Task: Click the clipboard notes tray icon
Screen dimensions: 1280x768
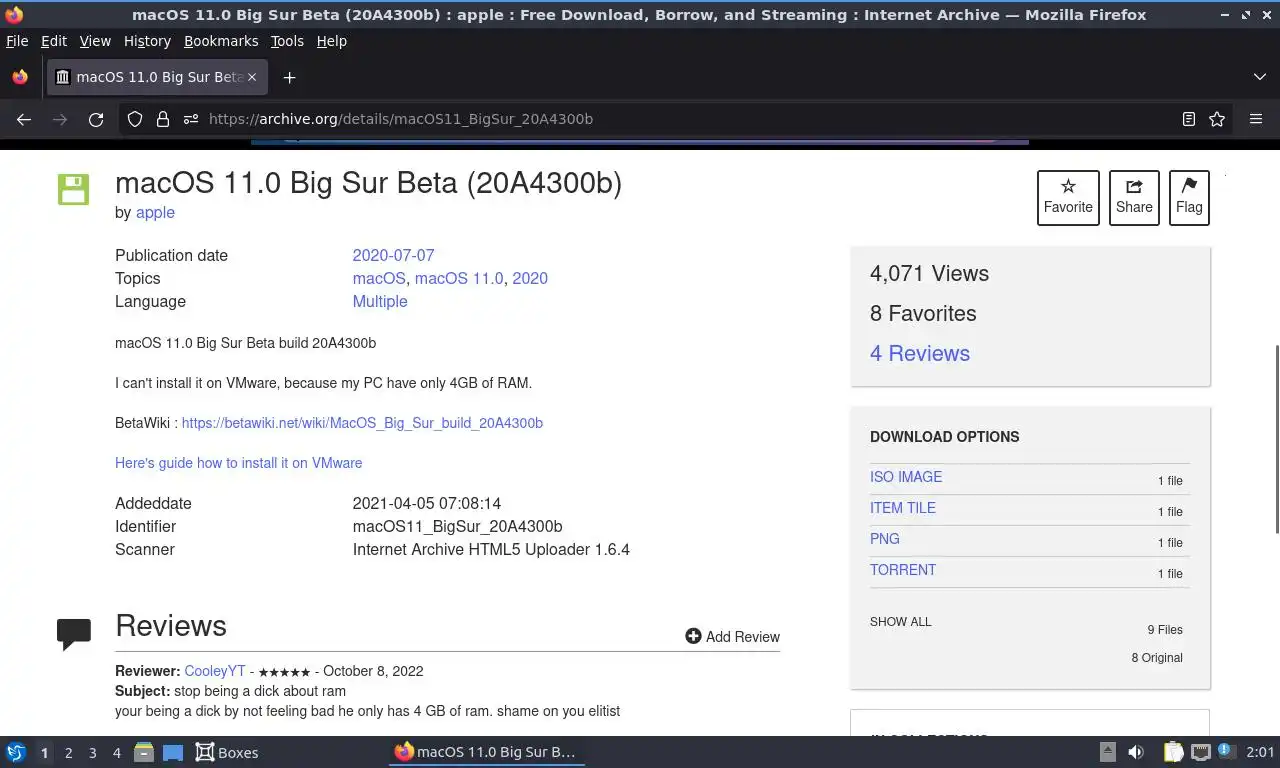Action: coord(1173,752)
